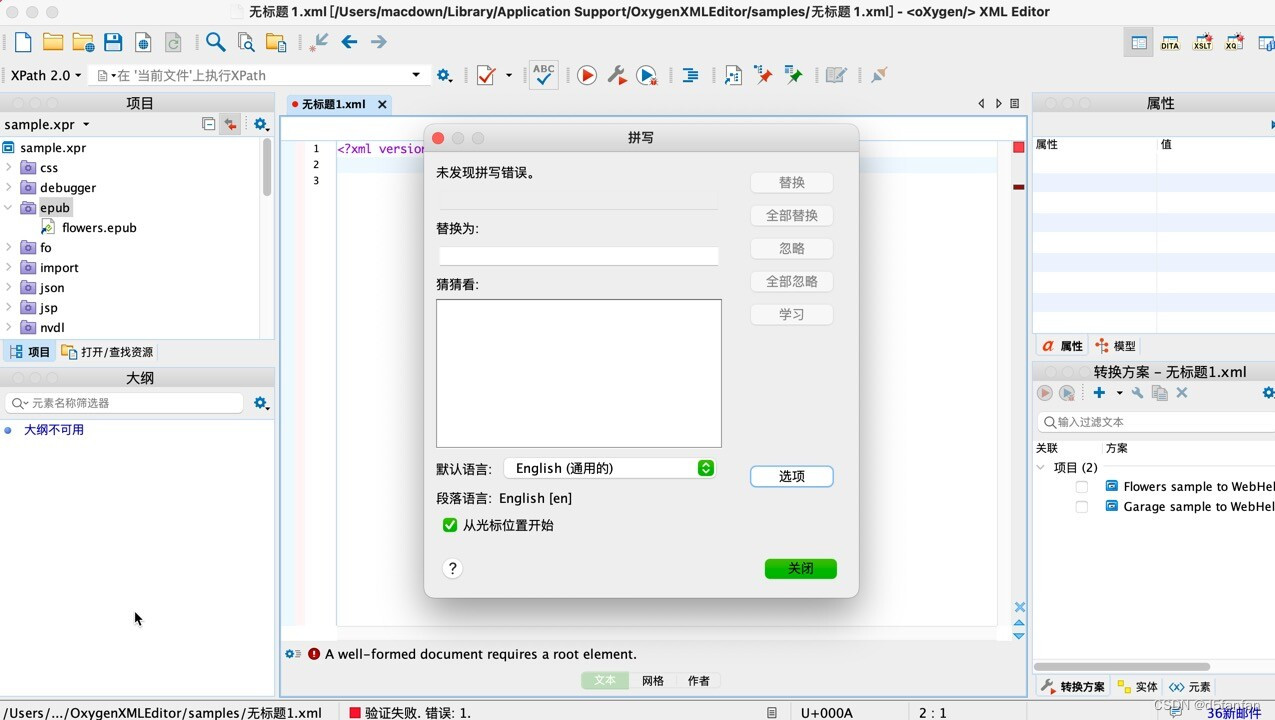Viewport: 1275px width, 720px height.
Task: Run the Apply Transformation Scenario tool
Action: click(587, 75)
